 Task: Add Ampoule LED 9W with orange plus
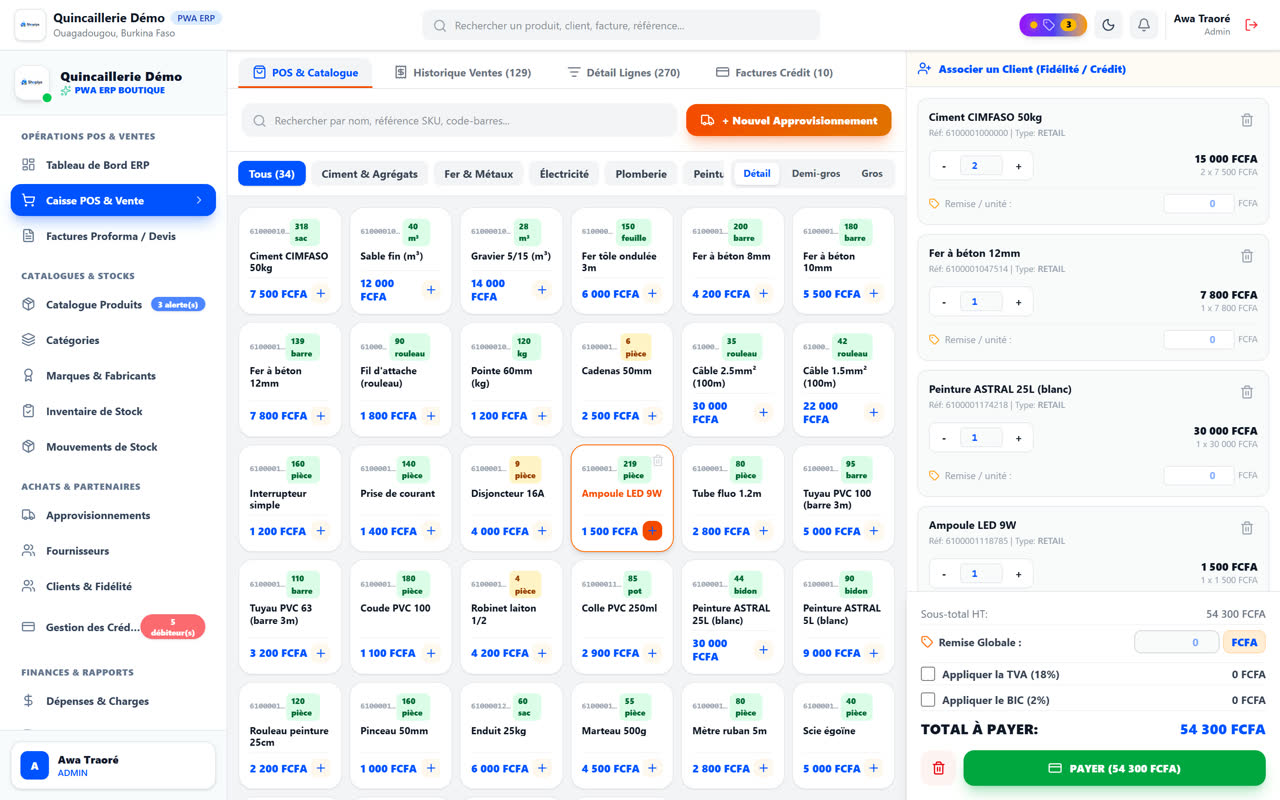pyautogui.click(x=652, y=531)
